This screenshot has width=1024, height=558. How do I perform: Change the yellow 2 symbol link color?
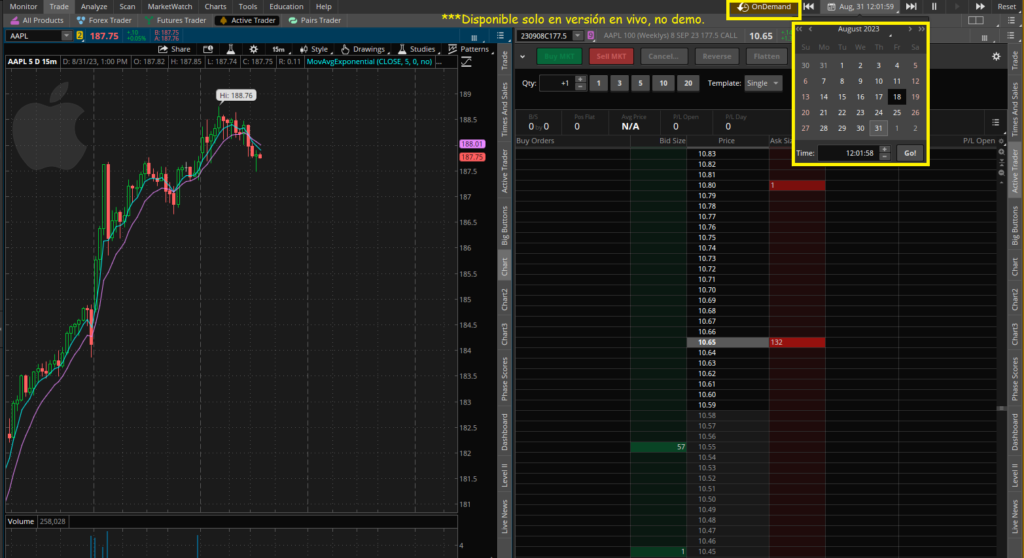click(80, 36)
